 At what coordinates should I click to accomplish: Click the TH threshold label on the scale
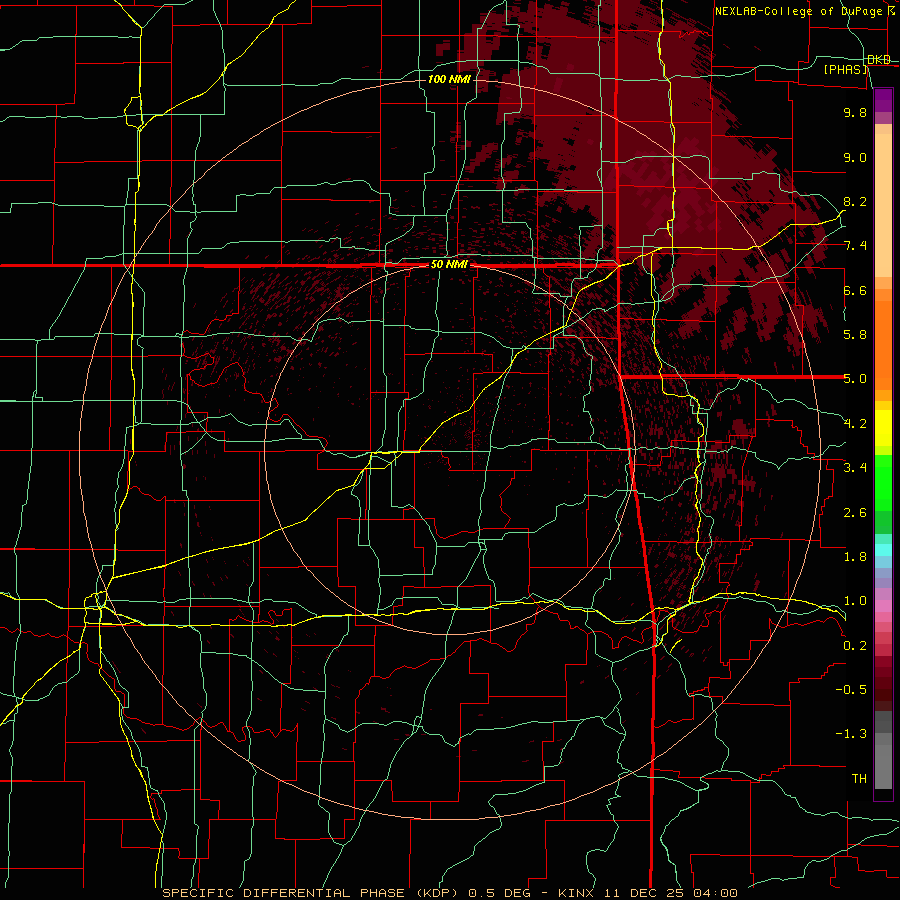pos(859,779)
